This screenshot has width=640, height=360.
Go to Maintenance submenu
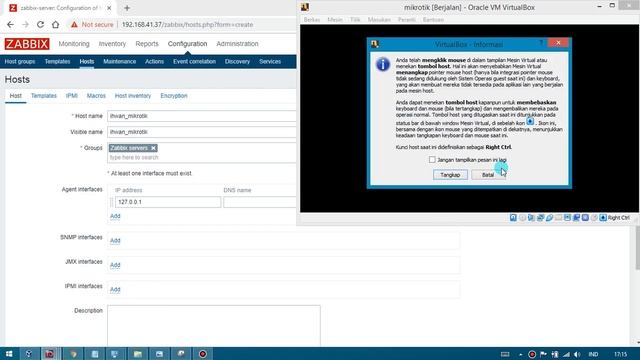[120, 62]
